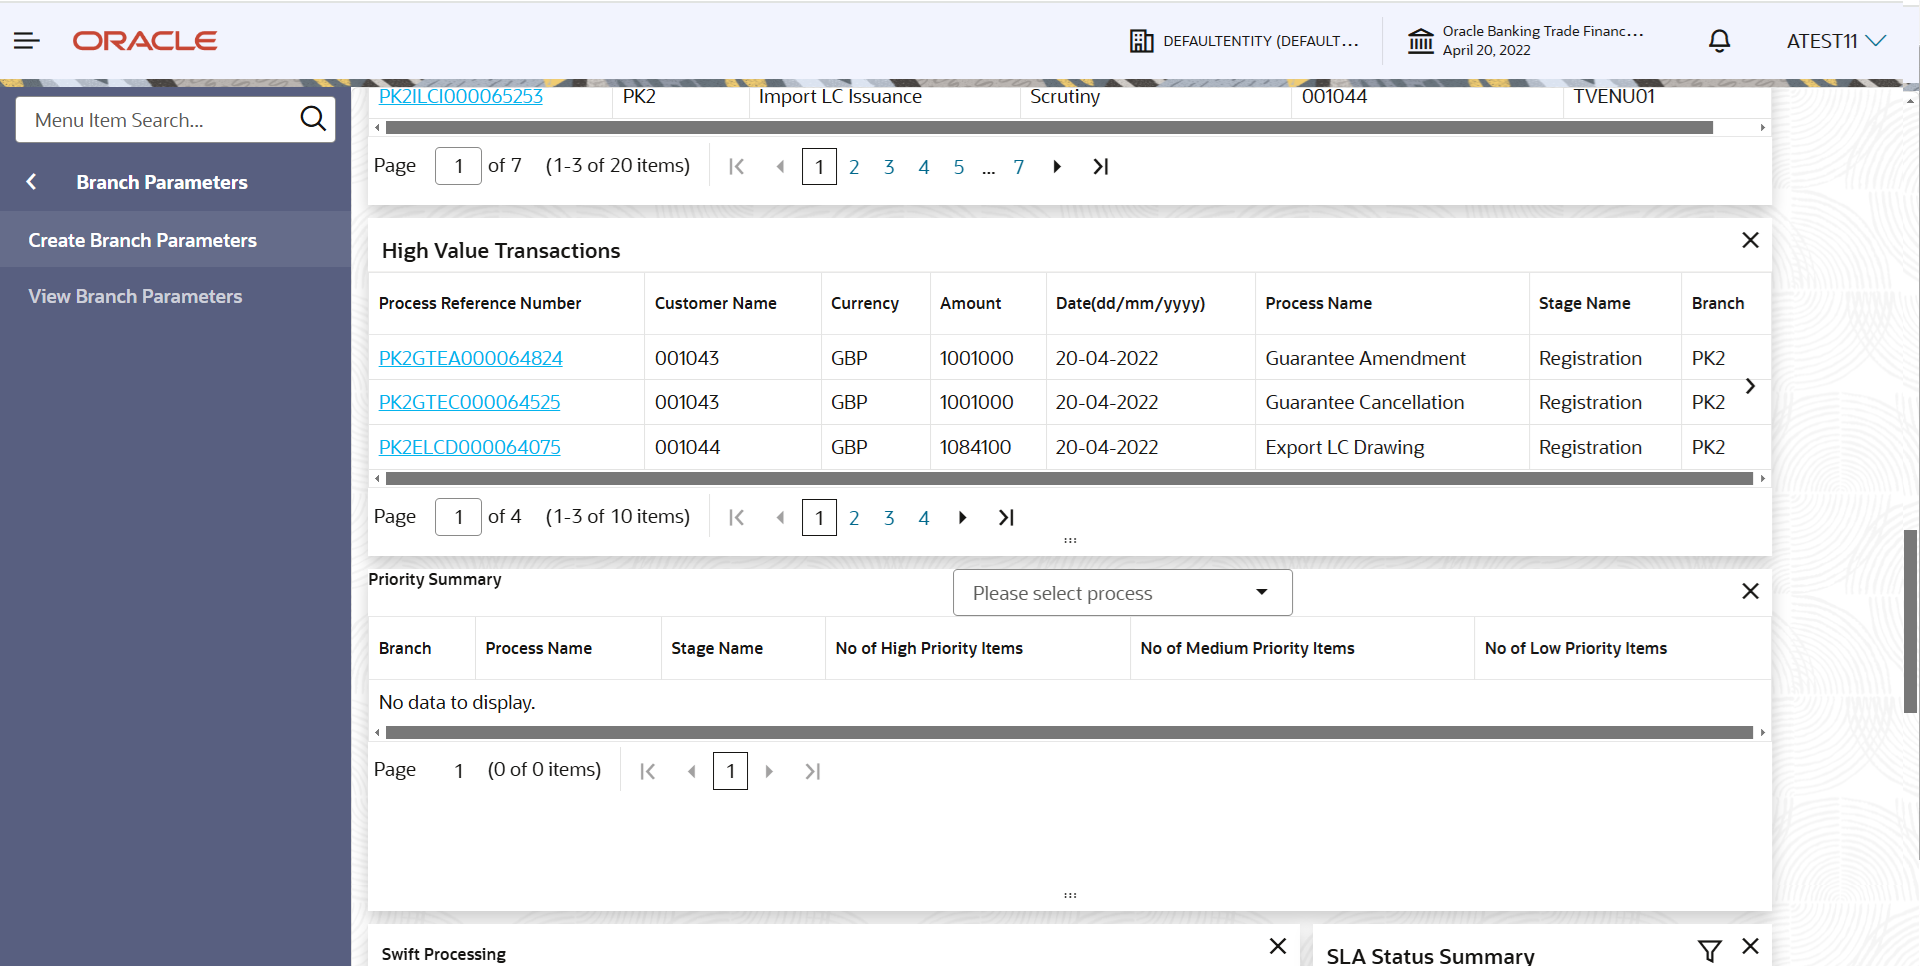Click the Oracle logo
This screenshot has height=969, width=1920.
[x=144, y=40]
